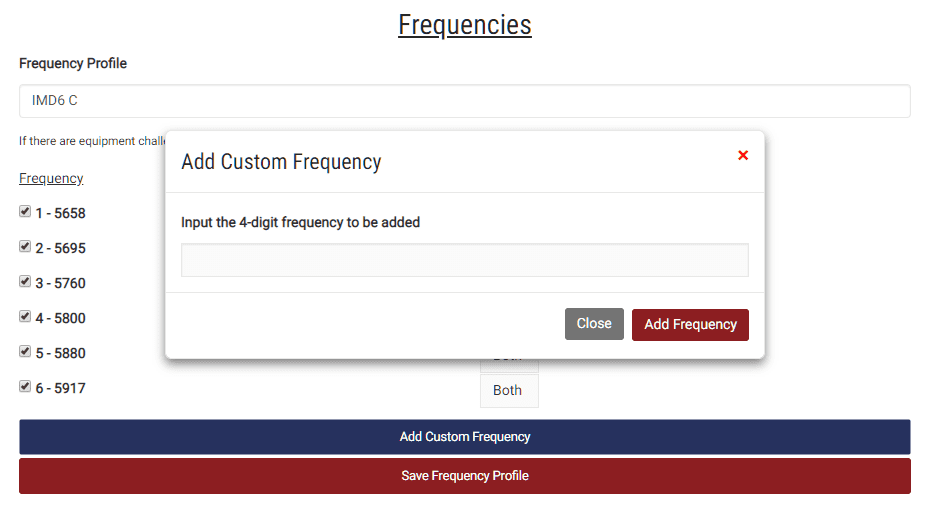Close the dialog with the red X icon
Screen dimensions: 934x514
[742, 155]
